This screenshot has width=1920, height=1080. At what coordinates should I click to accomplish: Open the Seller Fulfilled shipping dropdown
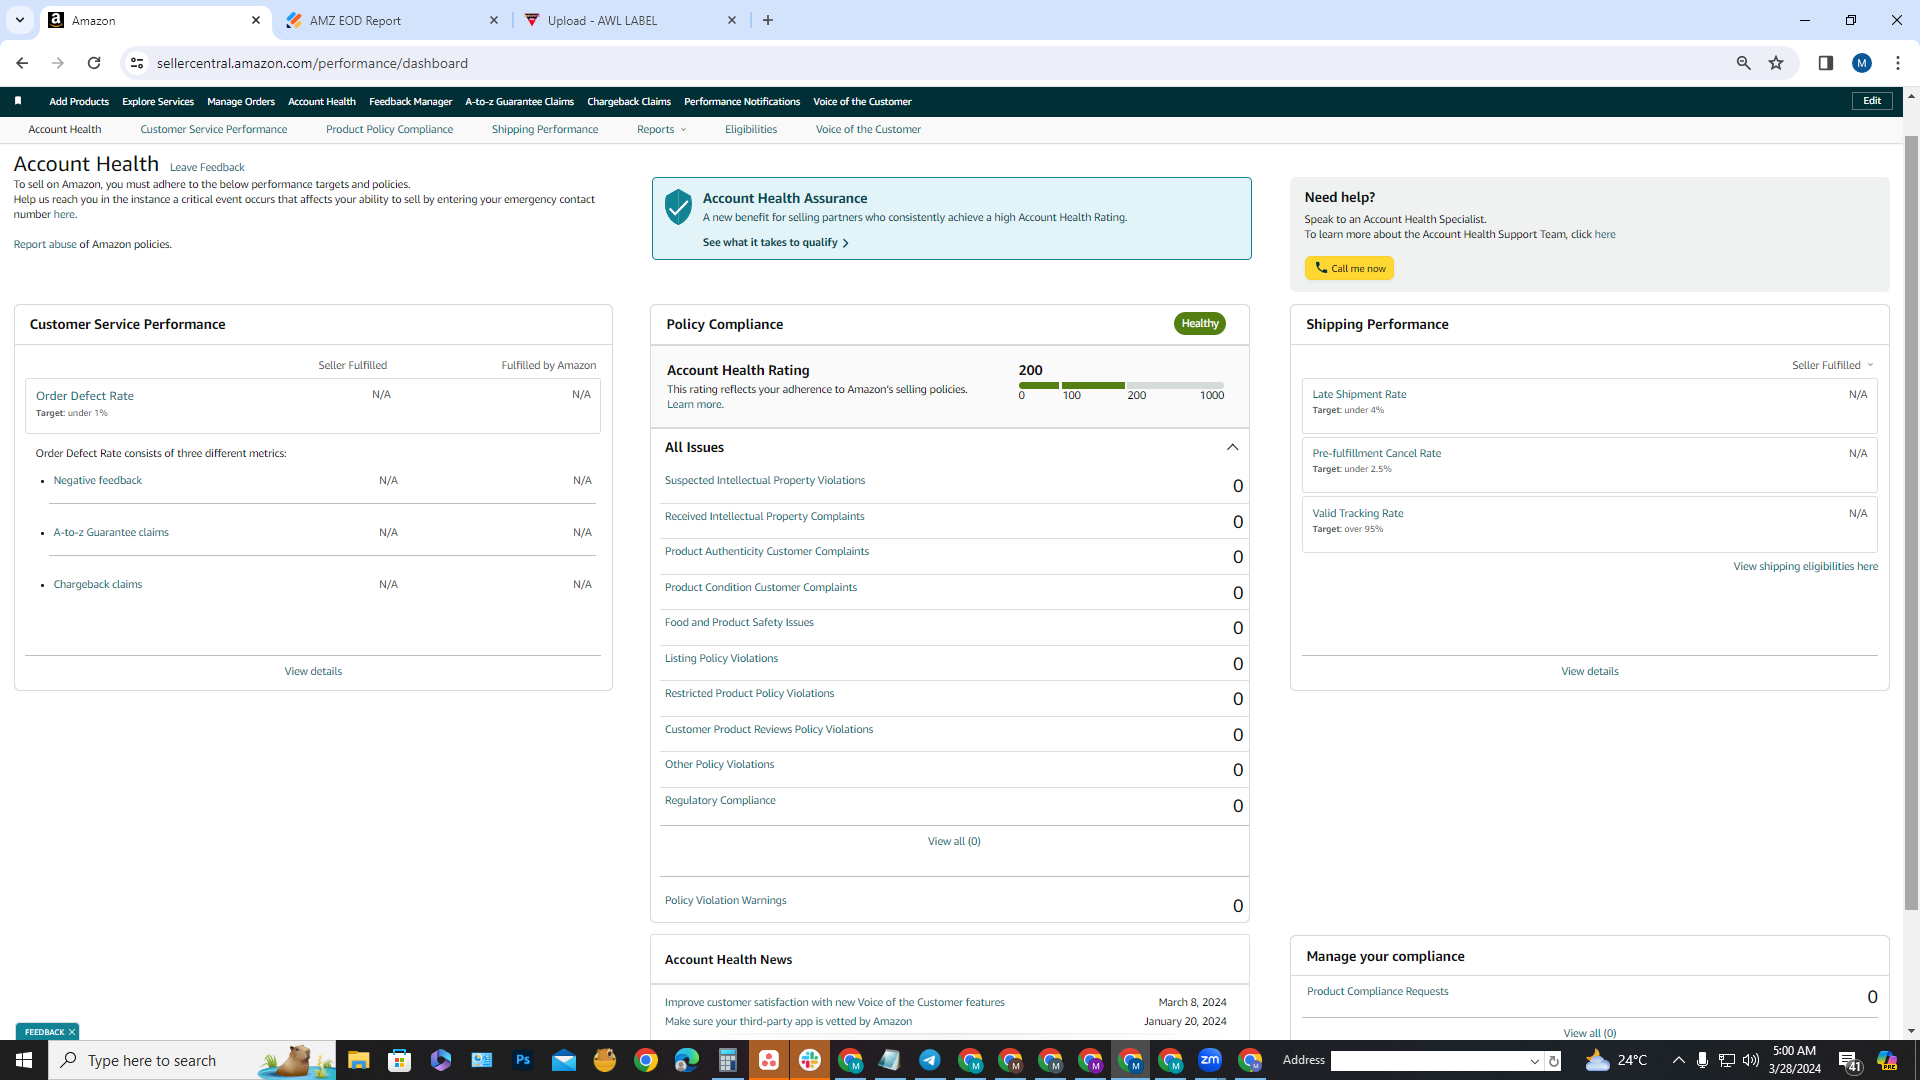tap(1832, 365)
